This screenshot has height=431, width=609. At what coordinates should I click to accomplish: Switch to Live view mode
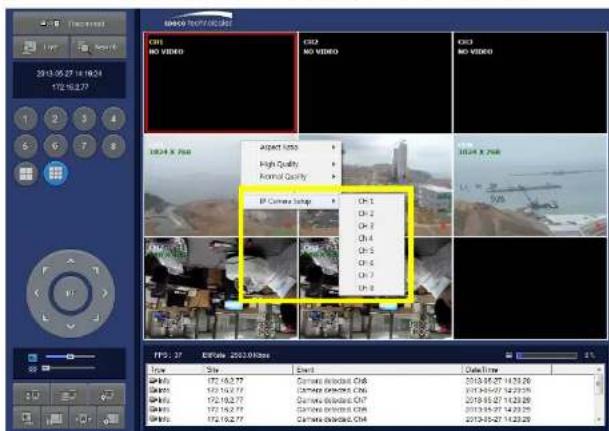[41, 47]
